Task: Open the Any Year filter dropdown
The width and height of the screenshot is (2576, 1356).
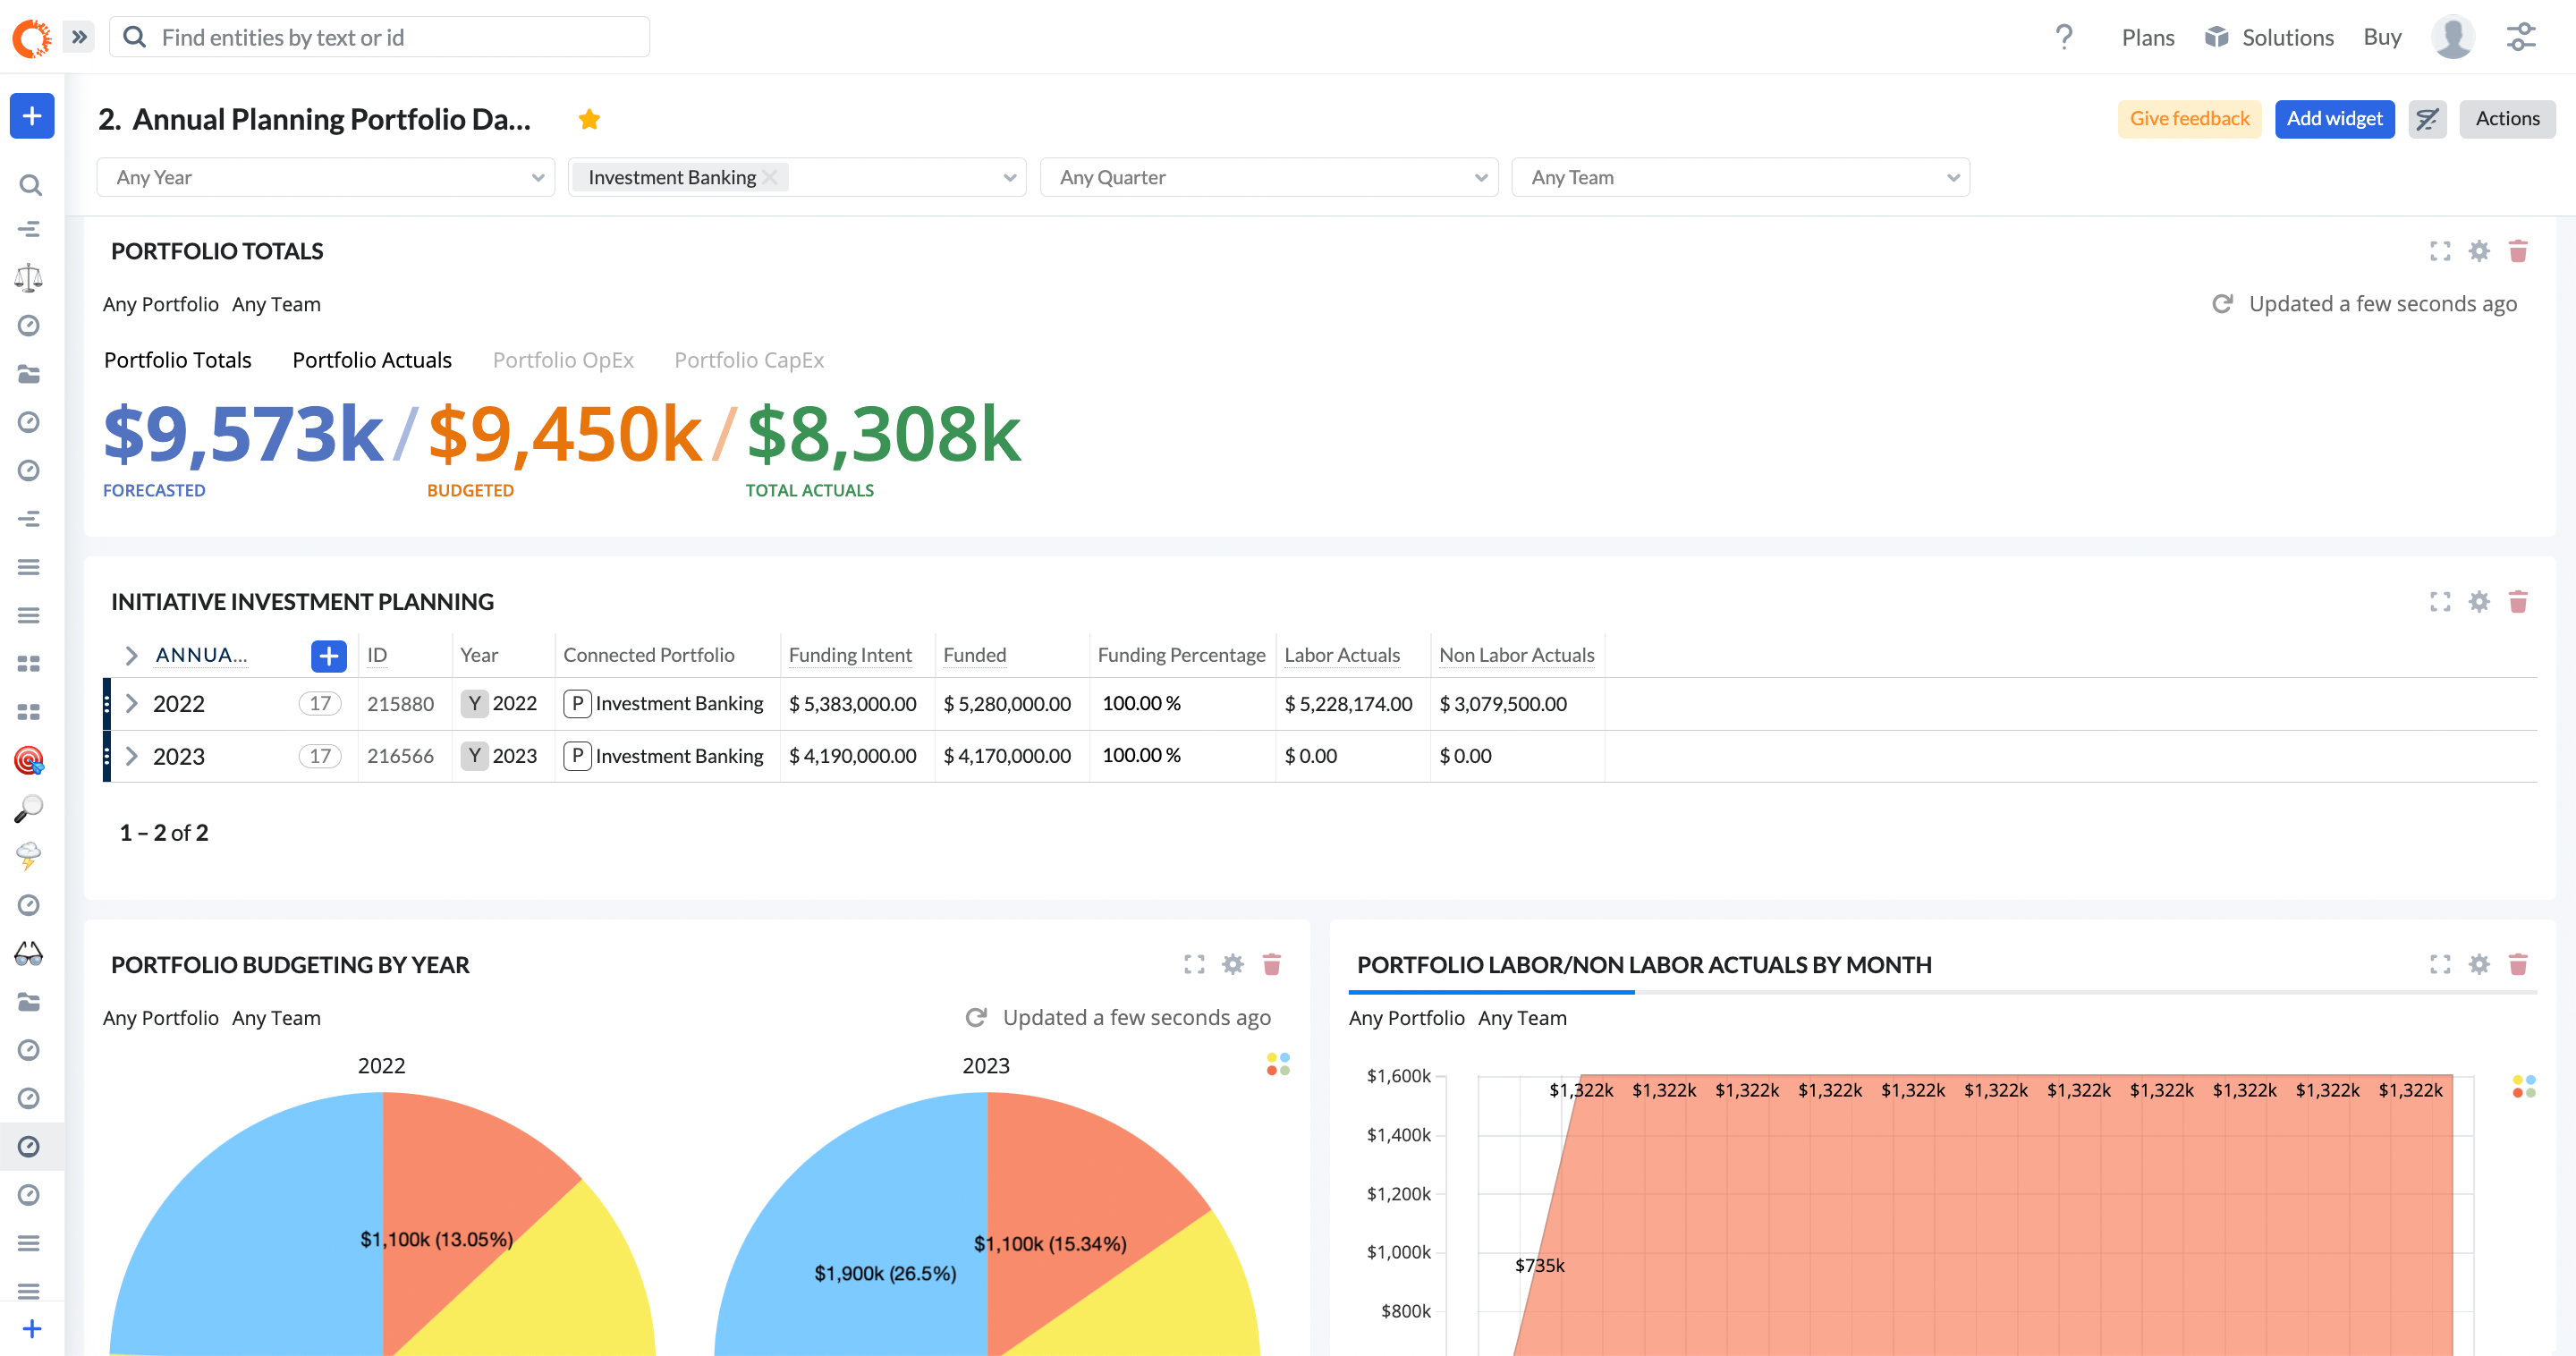Action: [x=326, y=177]
